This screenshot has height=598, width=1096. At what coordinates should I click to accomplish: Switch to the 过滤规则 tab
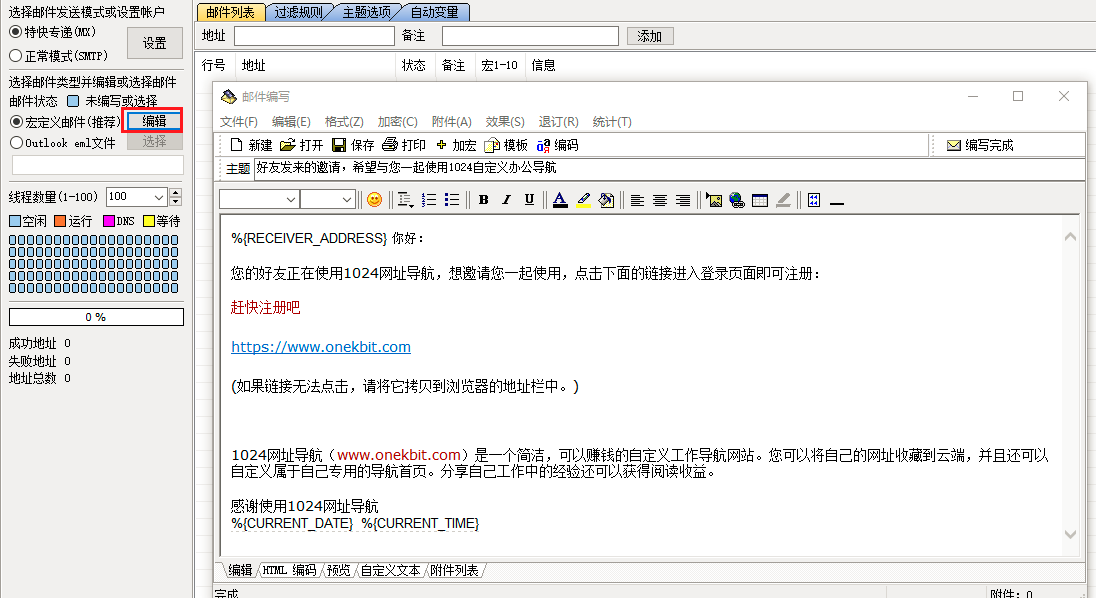click(x=301, y=13)
